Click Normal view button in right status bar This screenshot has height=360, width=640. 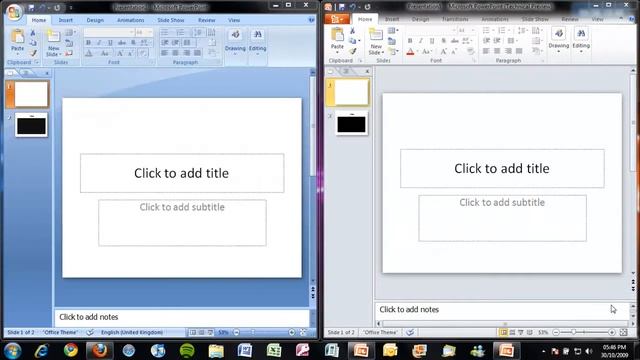tap(504, 333)
